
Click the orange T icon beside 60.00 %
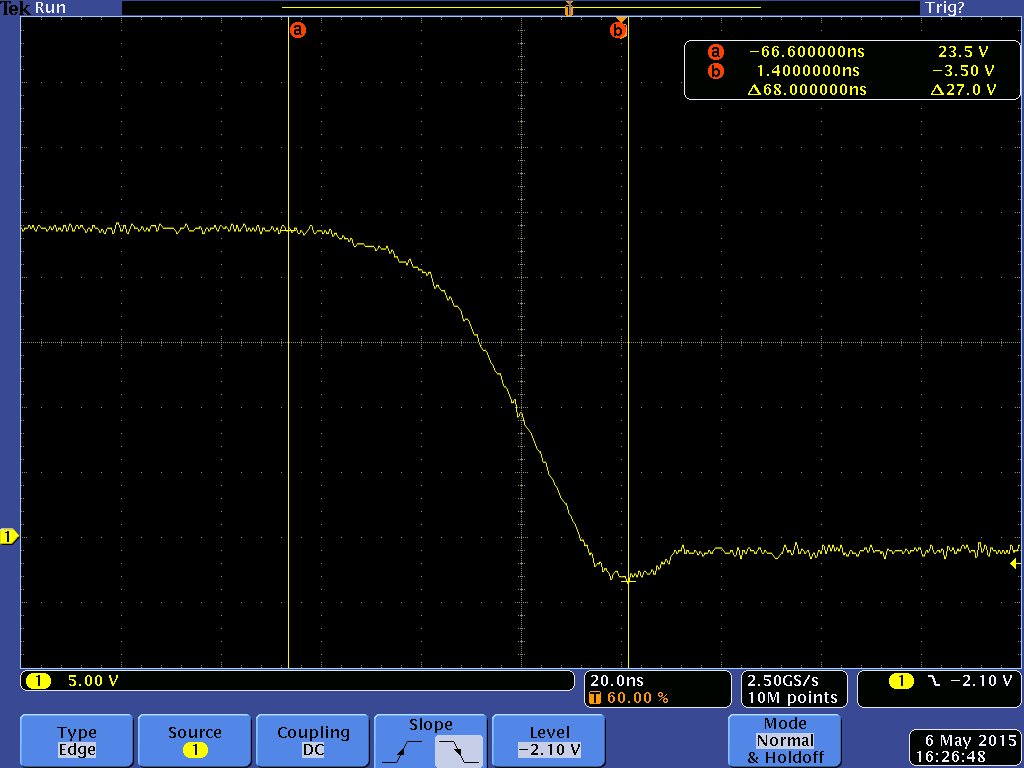594,698
